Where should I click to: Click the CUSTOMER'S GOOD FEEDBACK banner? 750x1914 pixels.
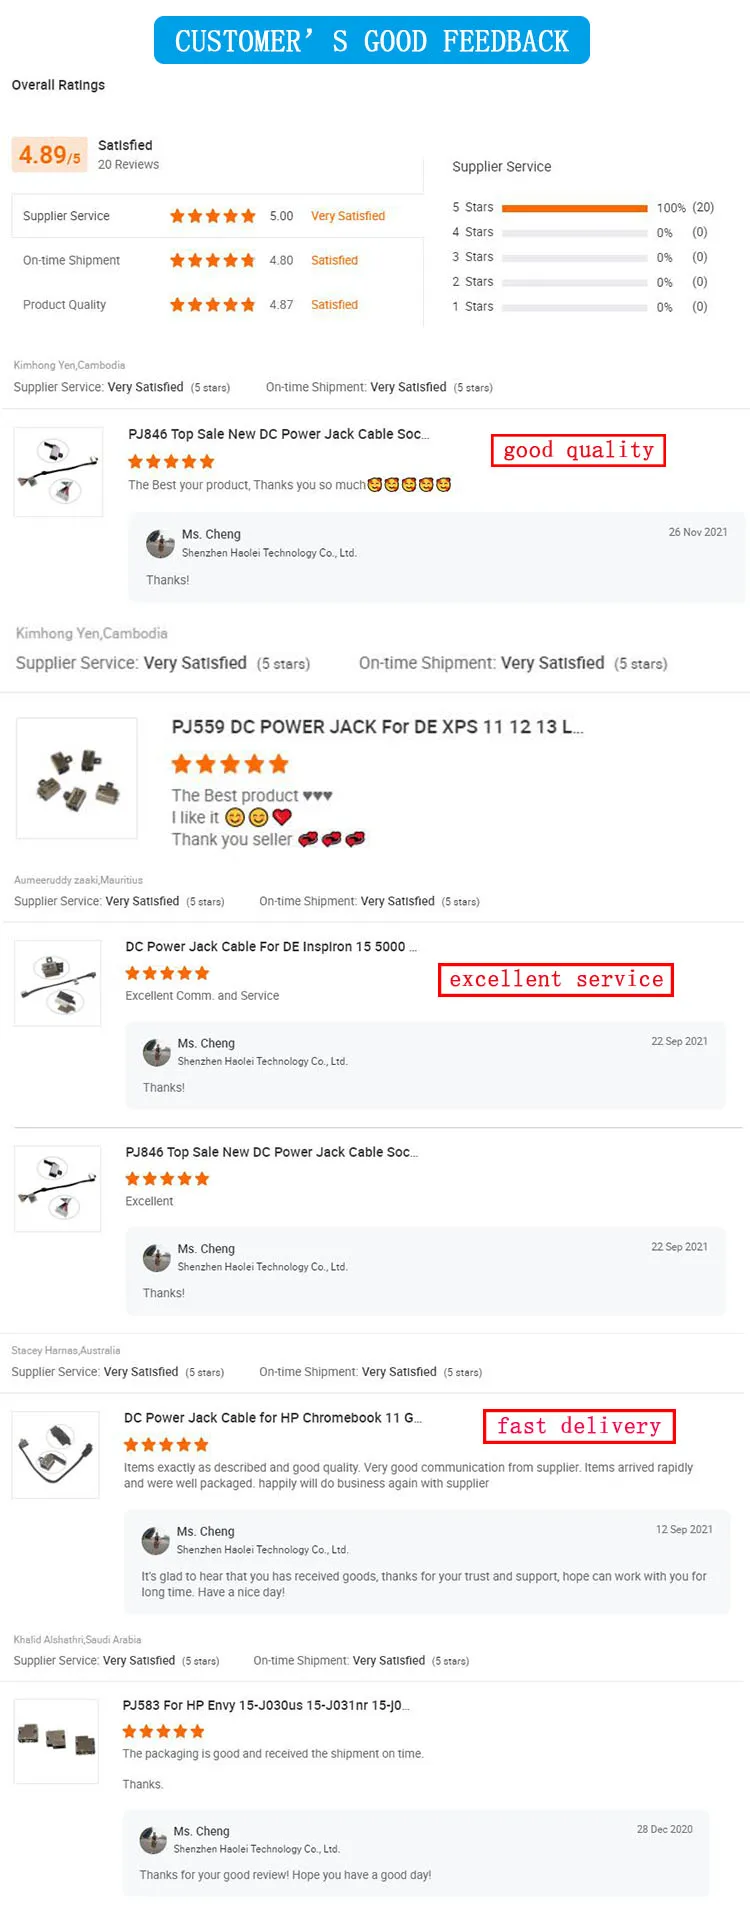[x=374, y=39]
